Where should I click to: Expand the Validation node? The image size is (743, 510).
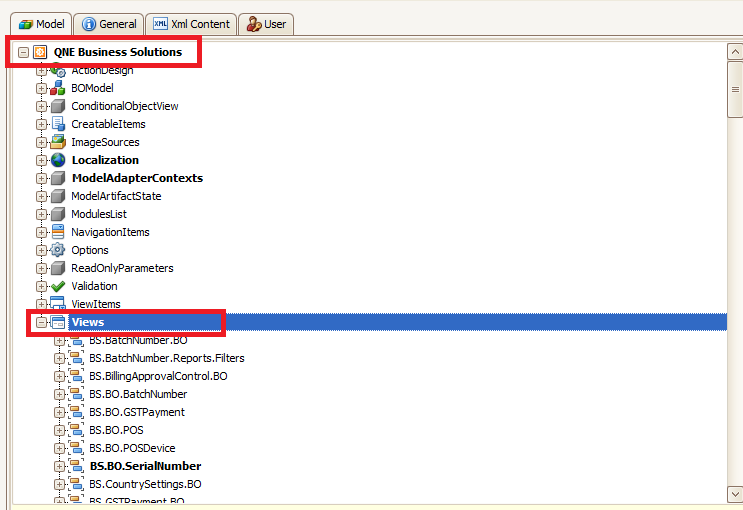(x=41, y=286)
